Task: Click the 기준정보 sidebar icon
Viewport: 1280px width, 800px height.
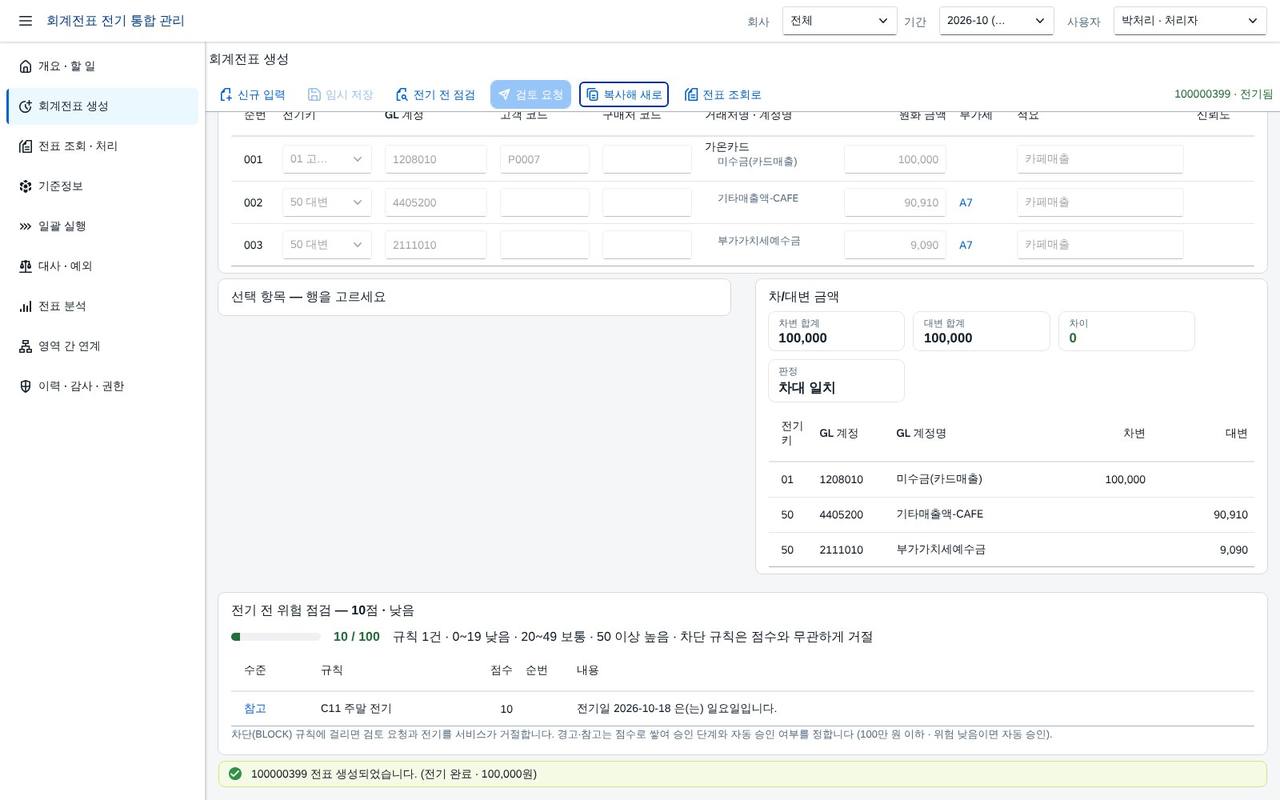Action: click(26, 186)
